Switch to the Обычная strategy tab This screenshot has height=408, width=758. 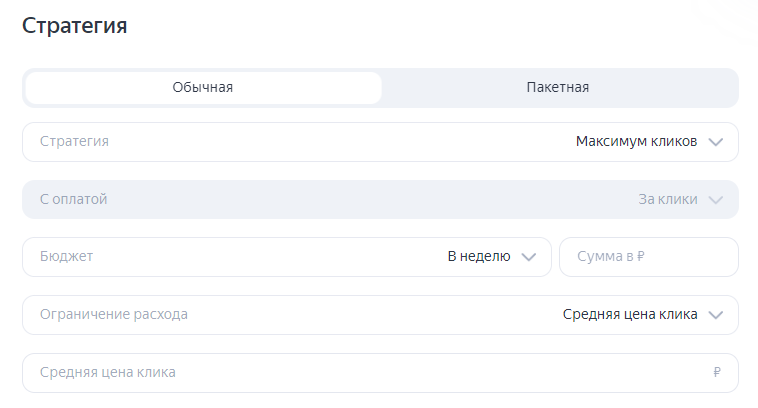(x=204, y=87)
